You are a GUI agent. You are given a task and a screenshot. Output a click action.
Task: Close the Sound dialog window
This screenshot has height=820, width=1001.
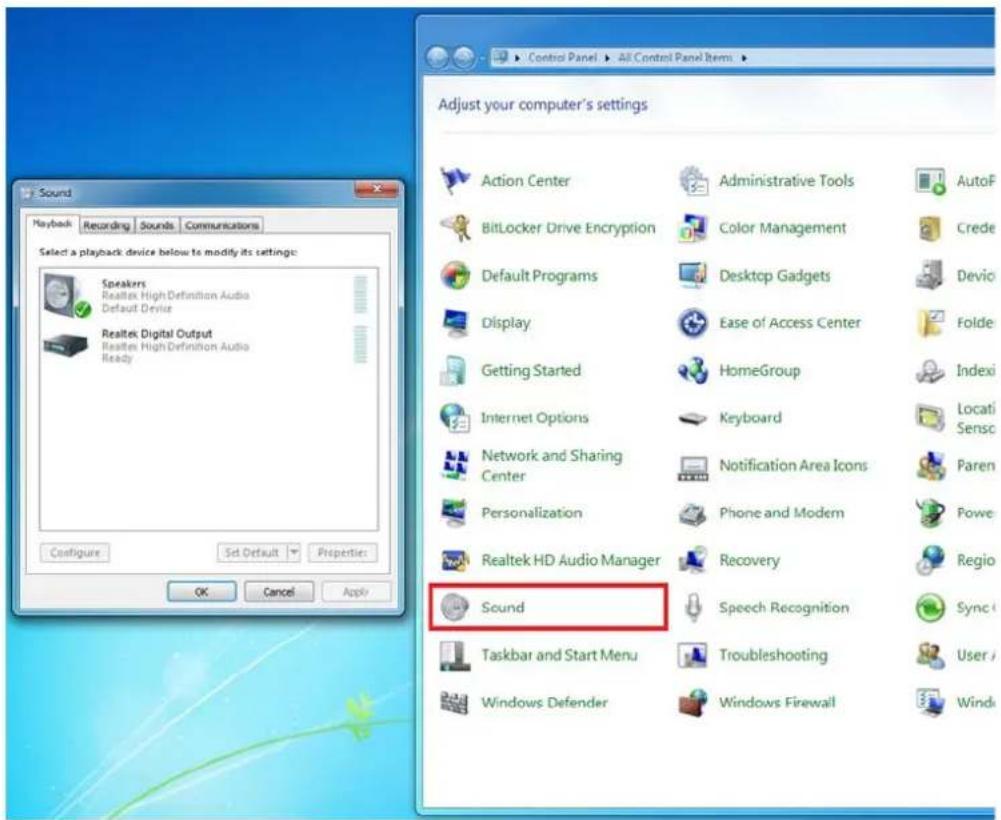click(x=377, y=189)
